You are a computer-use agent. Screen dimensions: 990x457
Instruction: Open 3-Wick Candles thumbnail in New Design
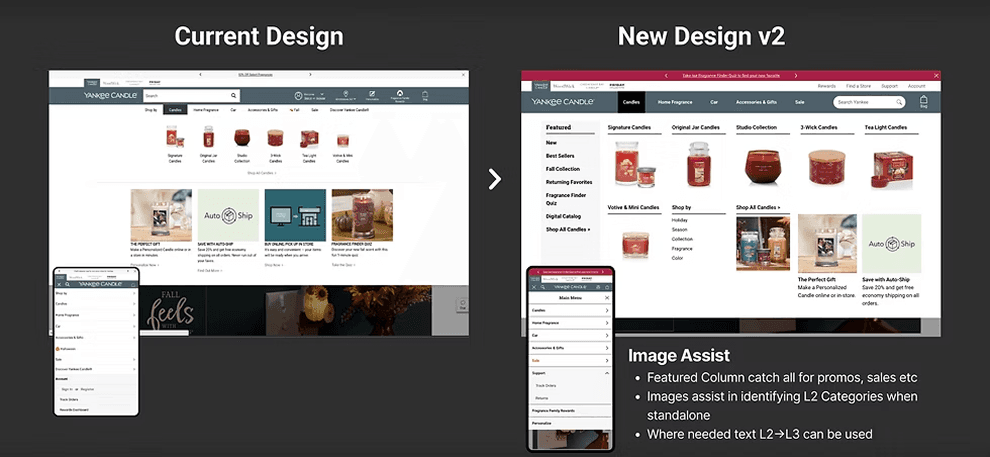[x=827, y=167]
